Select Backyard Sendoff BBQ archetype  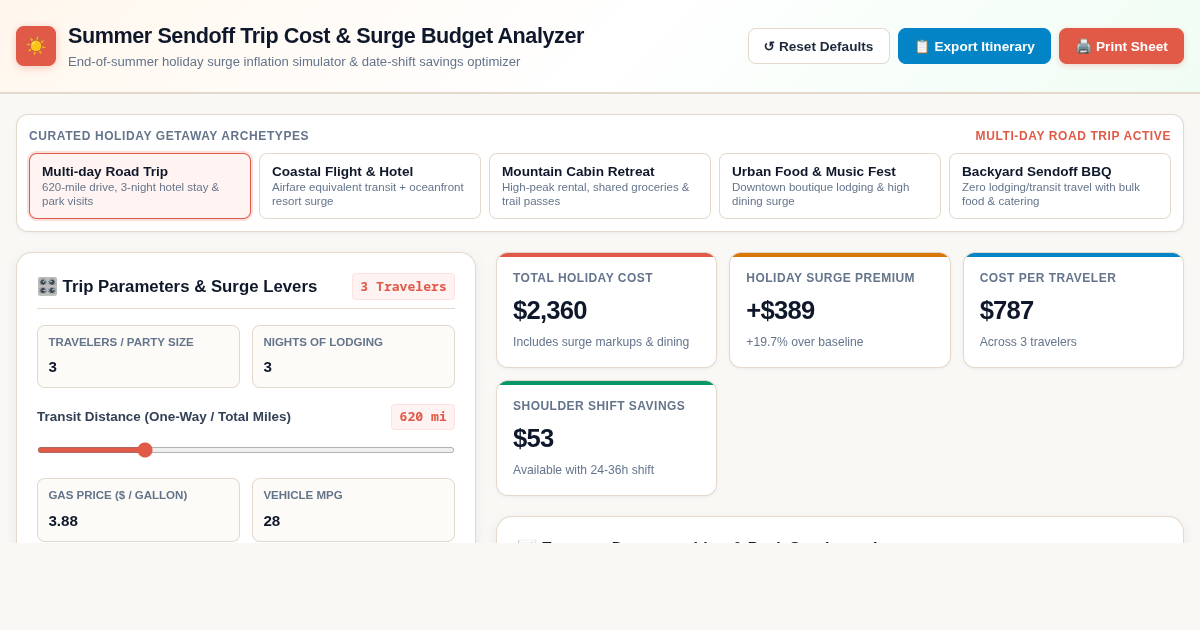pos(1060,186)
